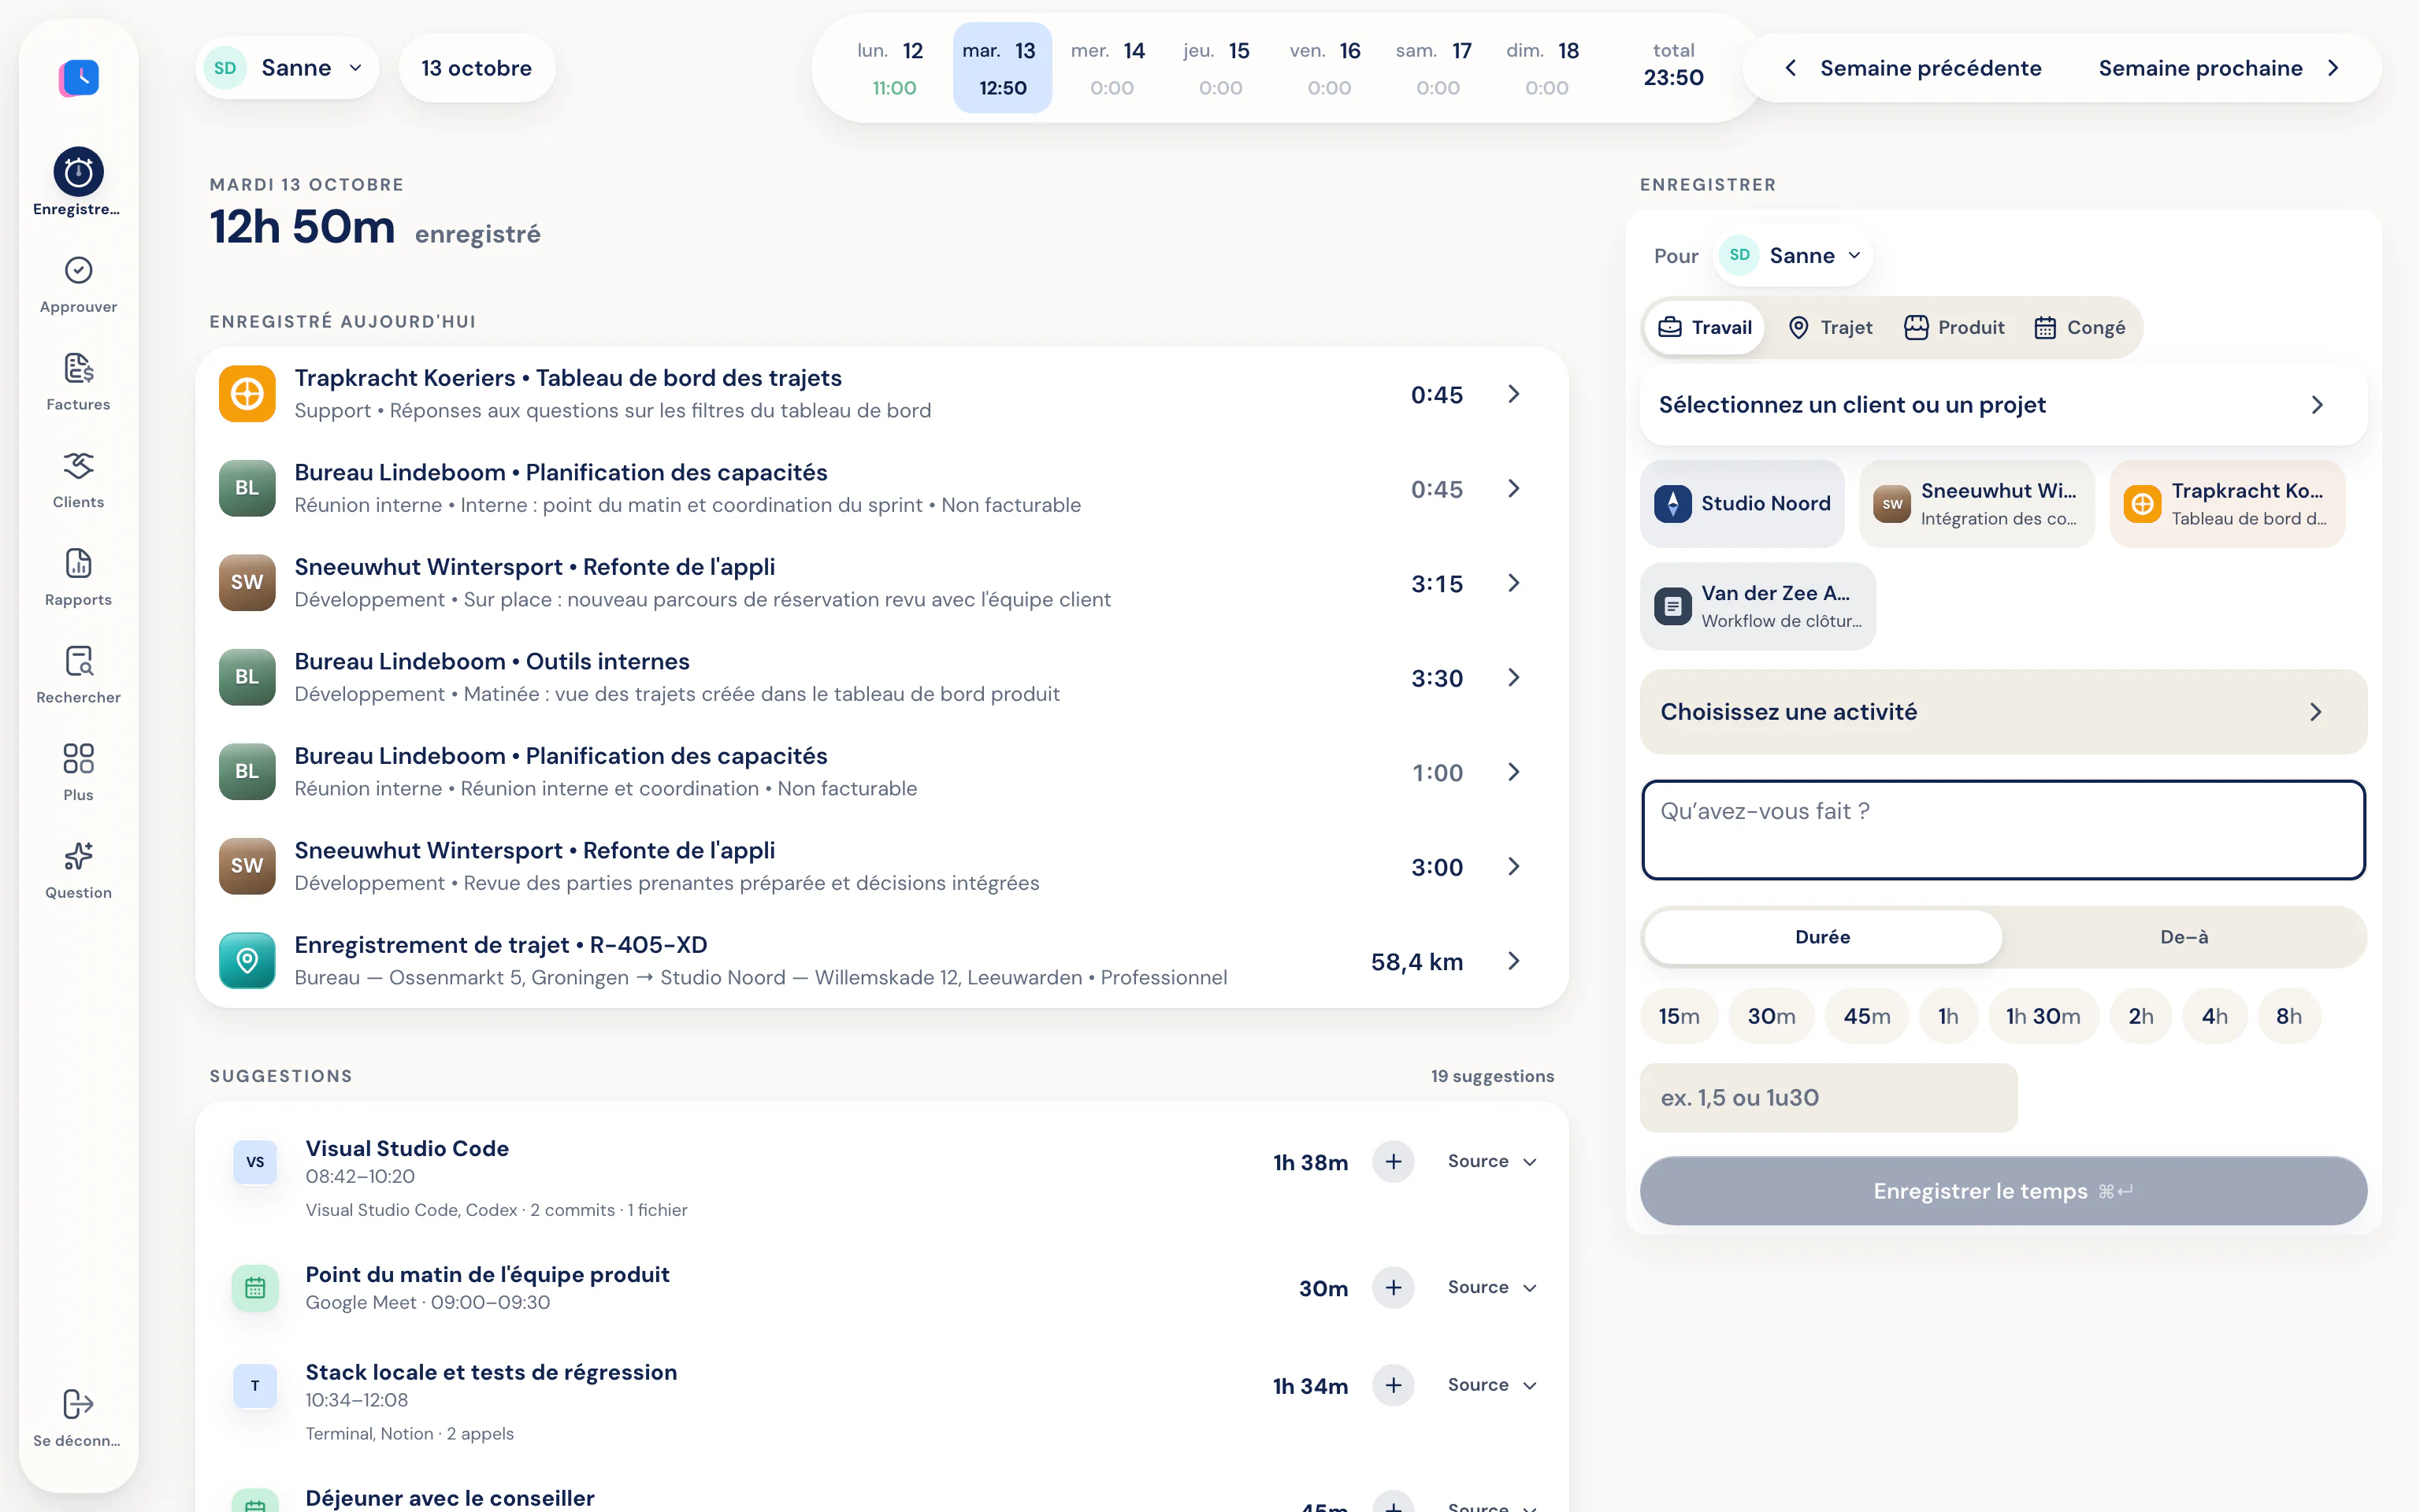Open the Enregistrer timer icon in sidebar
The image size is (2420, 1512).
point(78,173)
